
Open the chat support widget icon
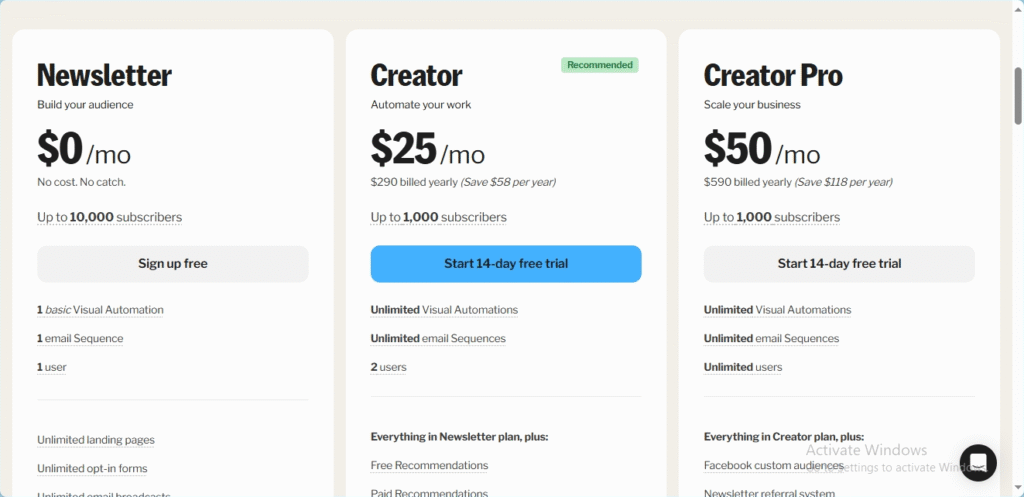pos(978,462)
